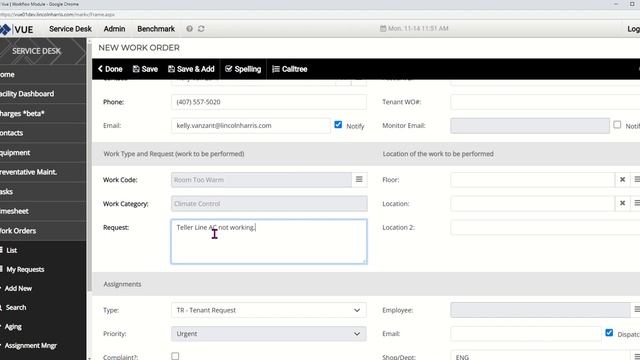640x360 pixels.
Task: Check Notify next to Monitor Email
Action: point(617,124)
